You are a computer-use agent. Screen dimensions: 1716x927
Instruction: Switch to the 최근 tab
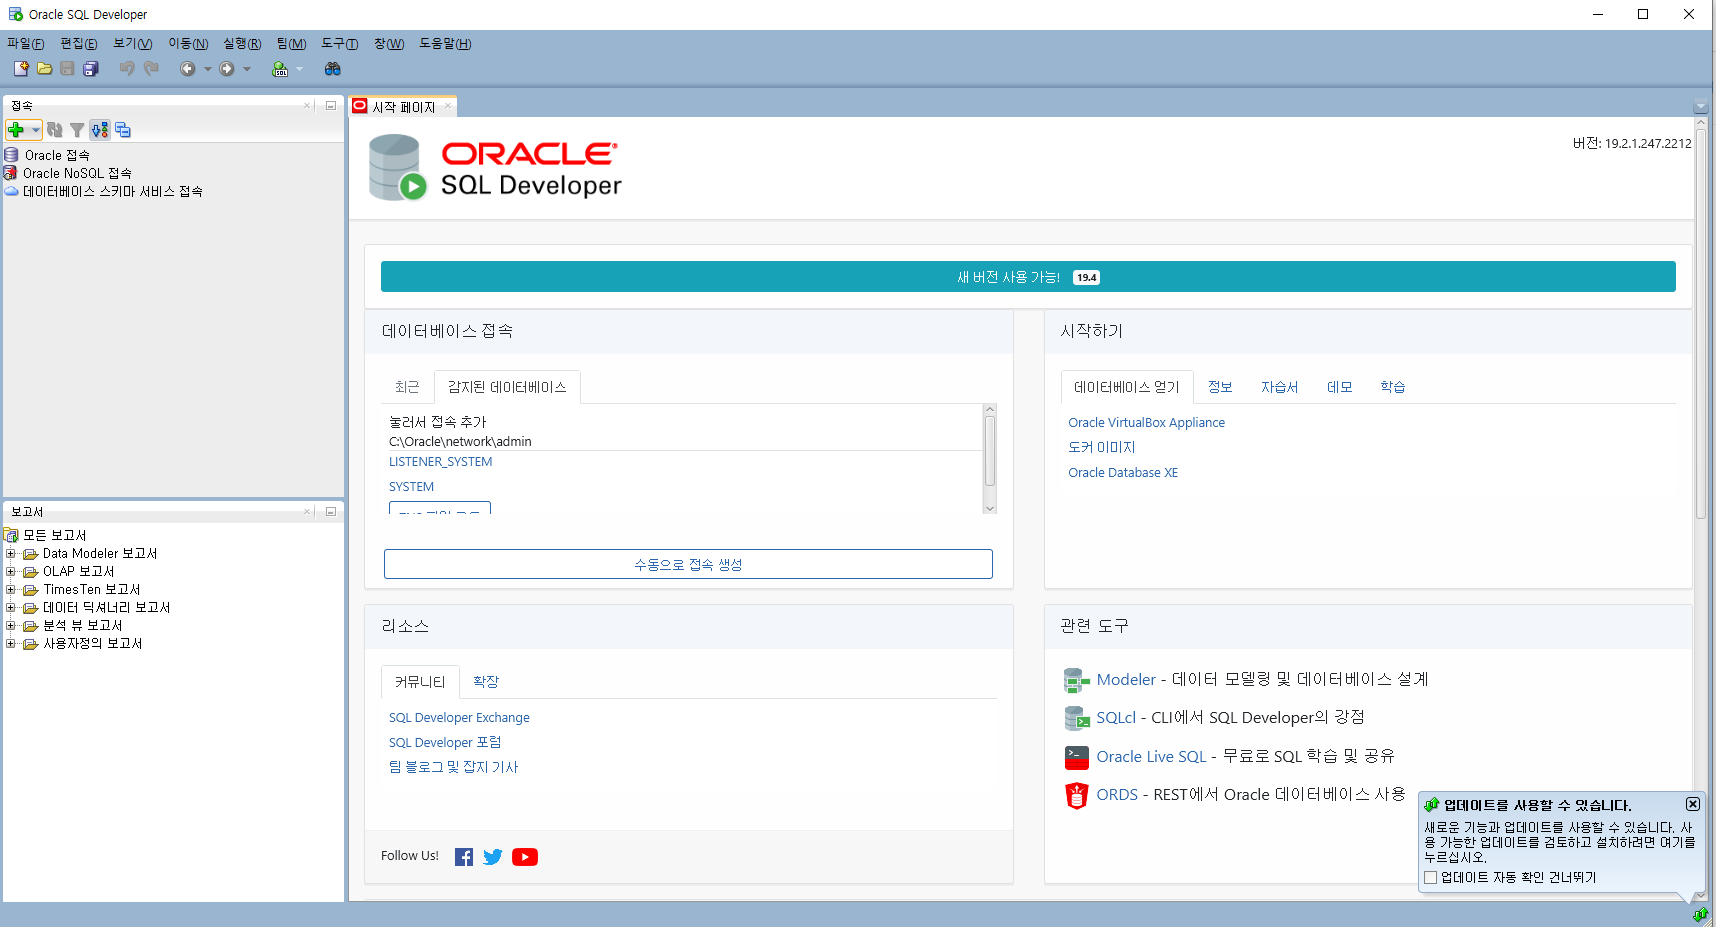click(x=407, y=387)
